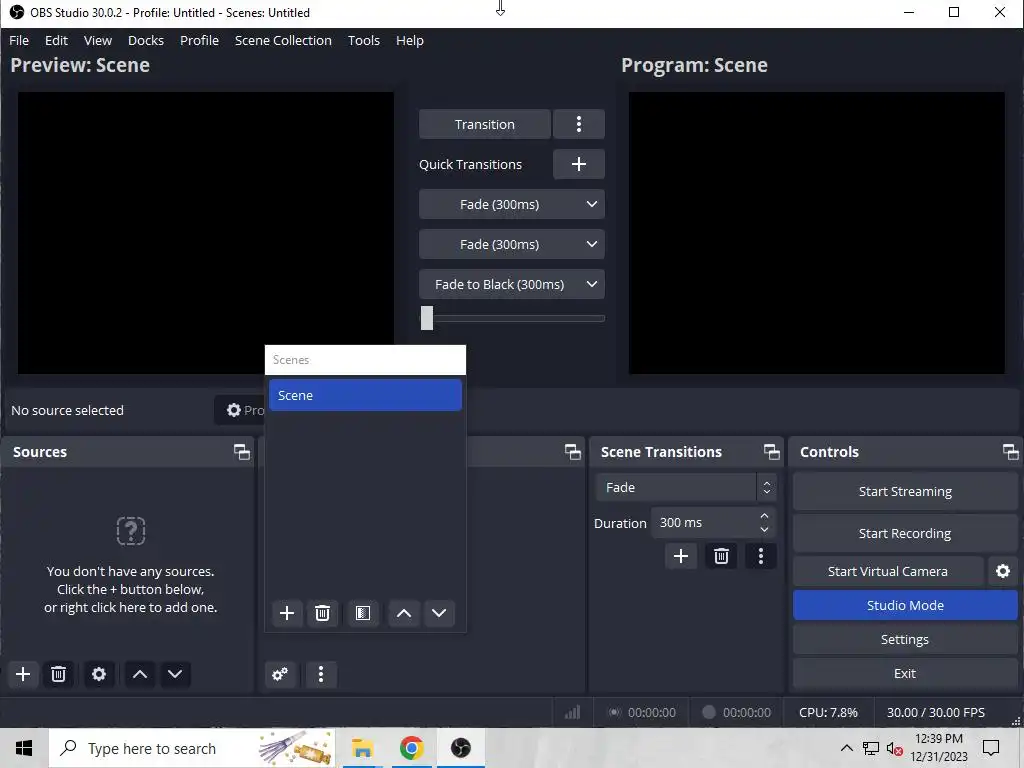Move scene down in Scenes dock
Viewport: 1024px width, 768px height.
pyautogui.click(x=439, y=613)
